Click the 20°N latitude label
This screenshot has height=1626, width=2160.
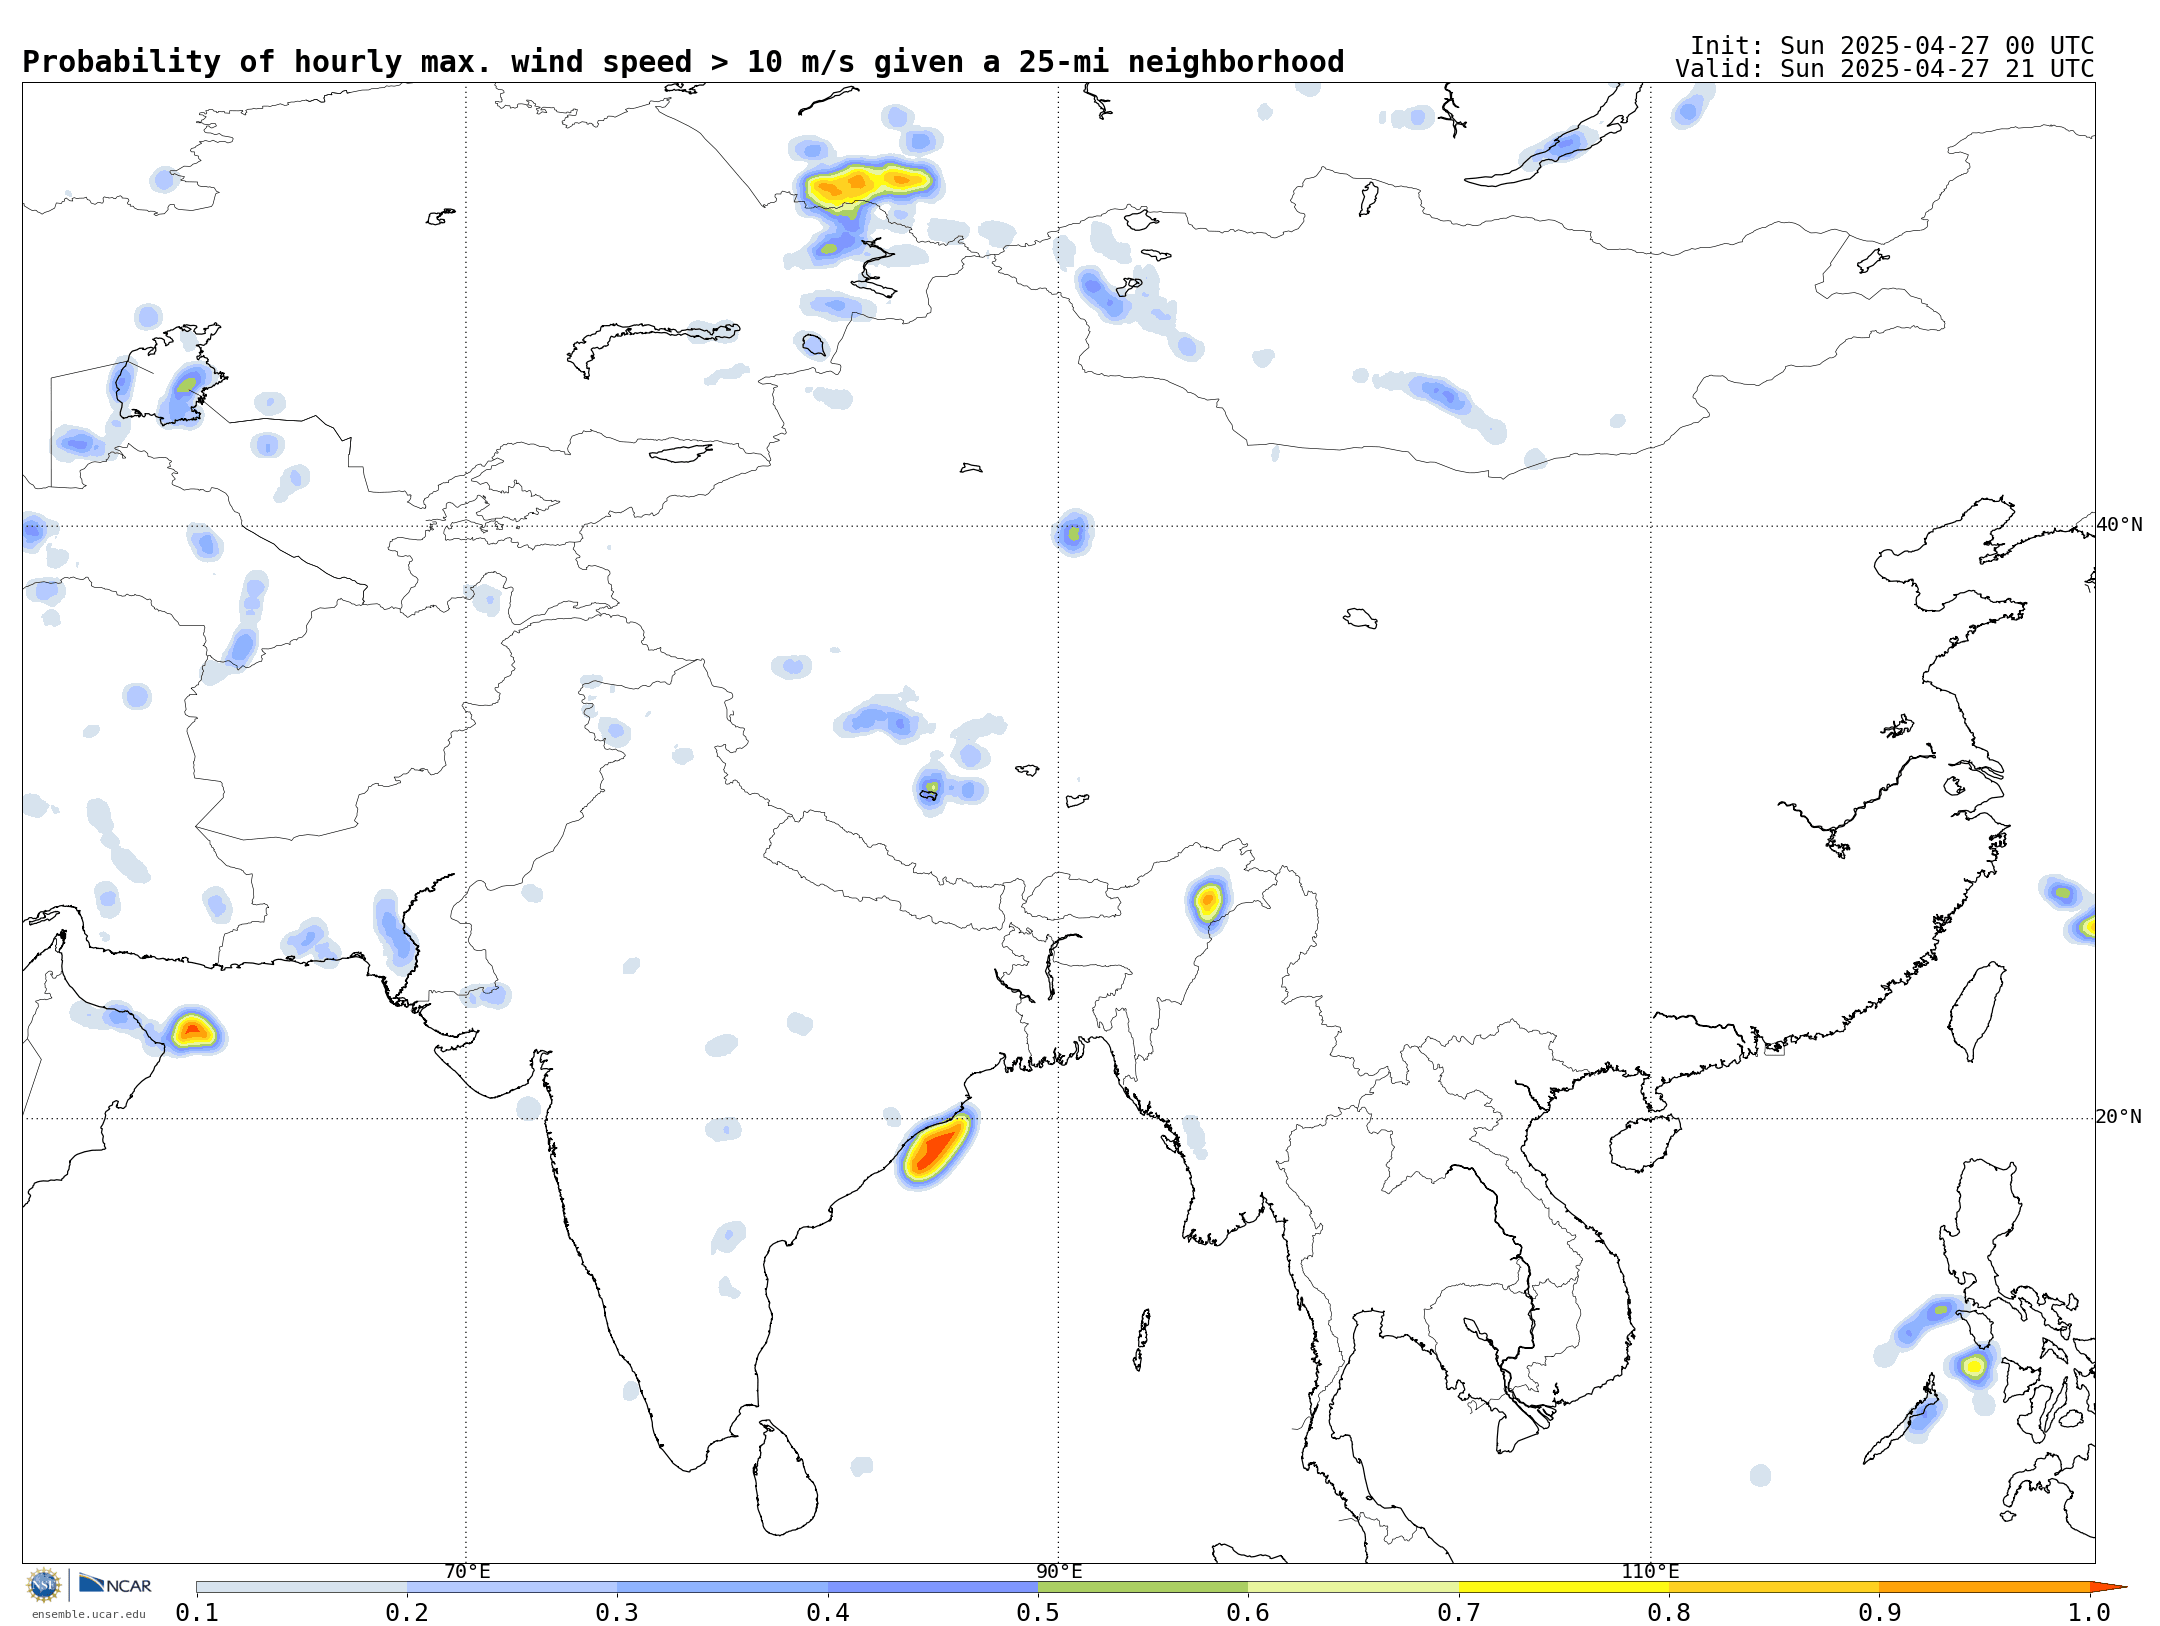[2119, 1116]
